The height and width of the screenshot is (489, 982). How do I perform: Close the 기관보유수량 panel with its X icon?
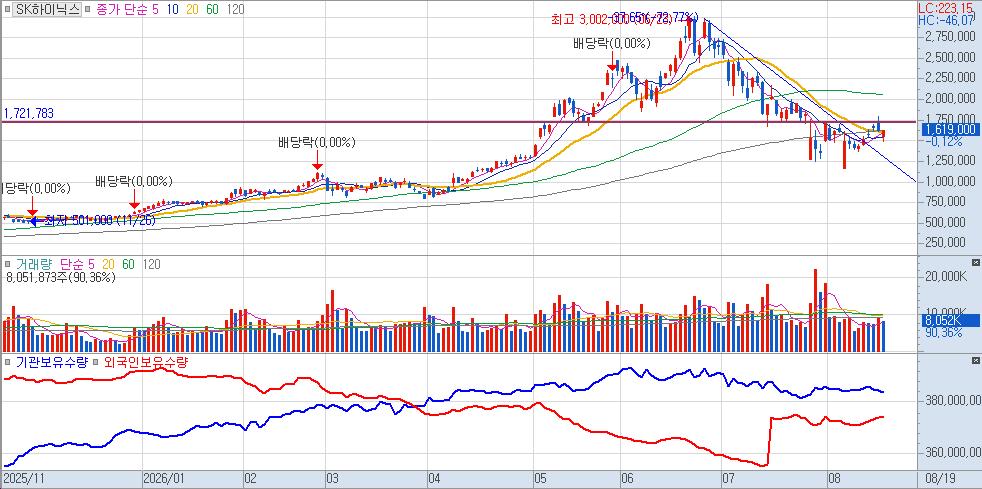(975, 361)
